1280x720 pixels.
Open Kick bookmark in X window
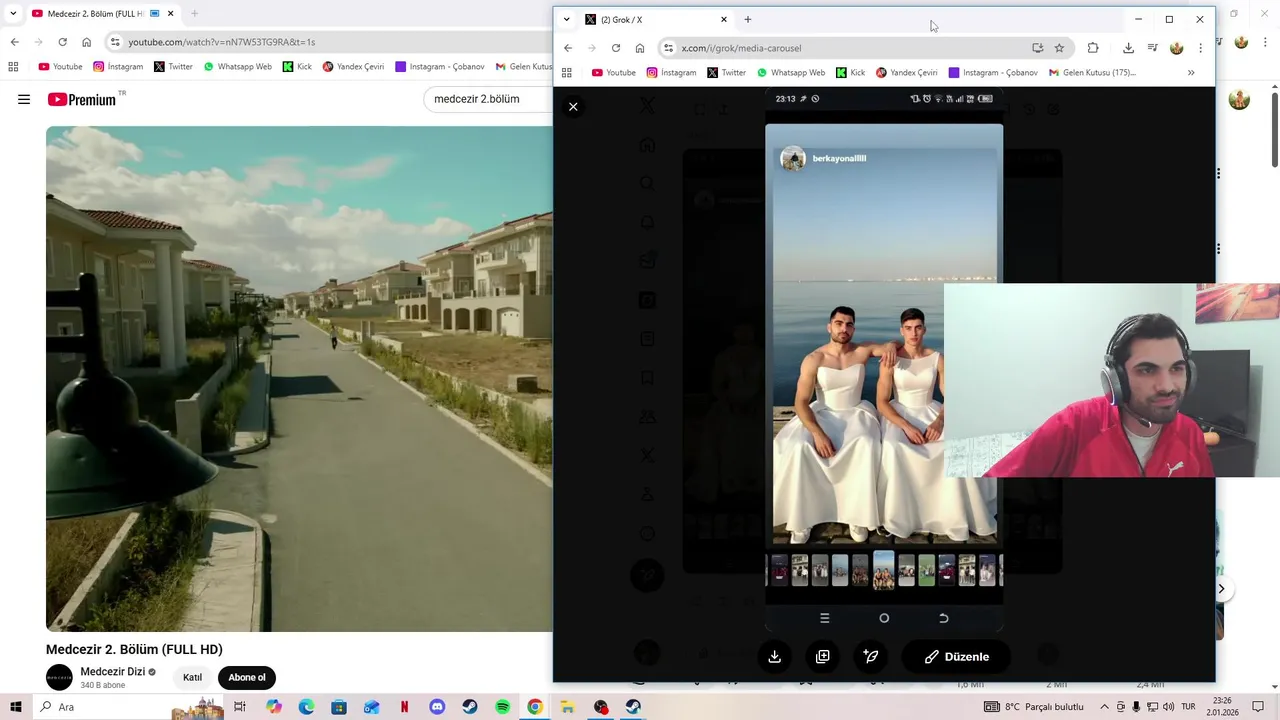tap(850, 73)
